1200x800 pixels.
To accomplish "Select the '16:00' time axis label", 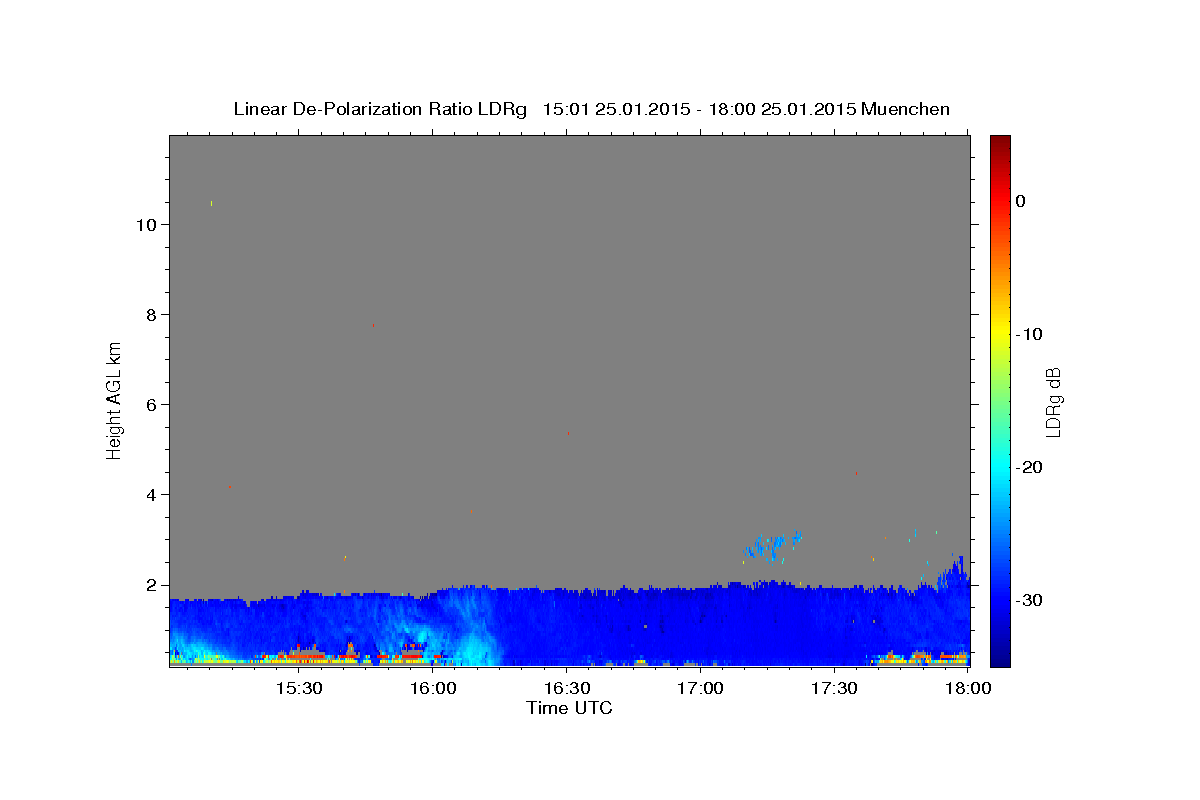I will [433, 688].
